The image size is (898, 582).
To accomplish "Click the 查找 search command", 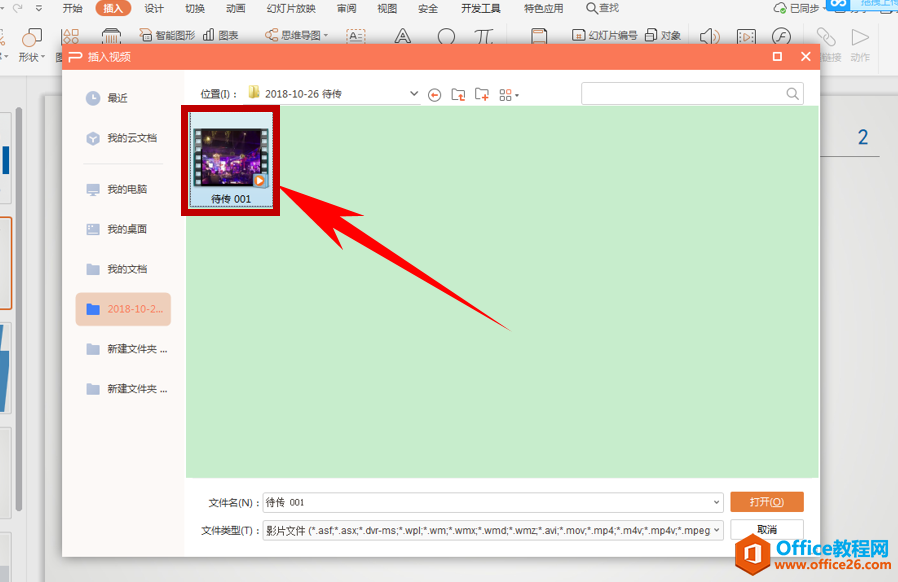I will [x=602, y=8].
